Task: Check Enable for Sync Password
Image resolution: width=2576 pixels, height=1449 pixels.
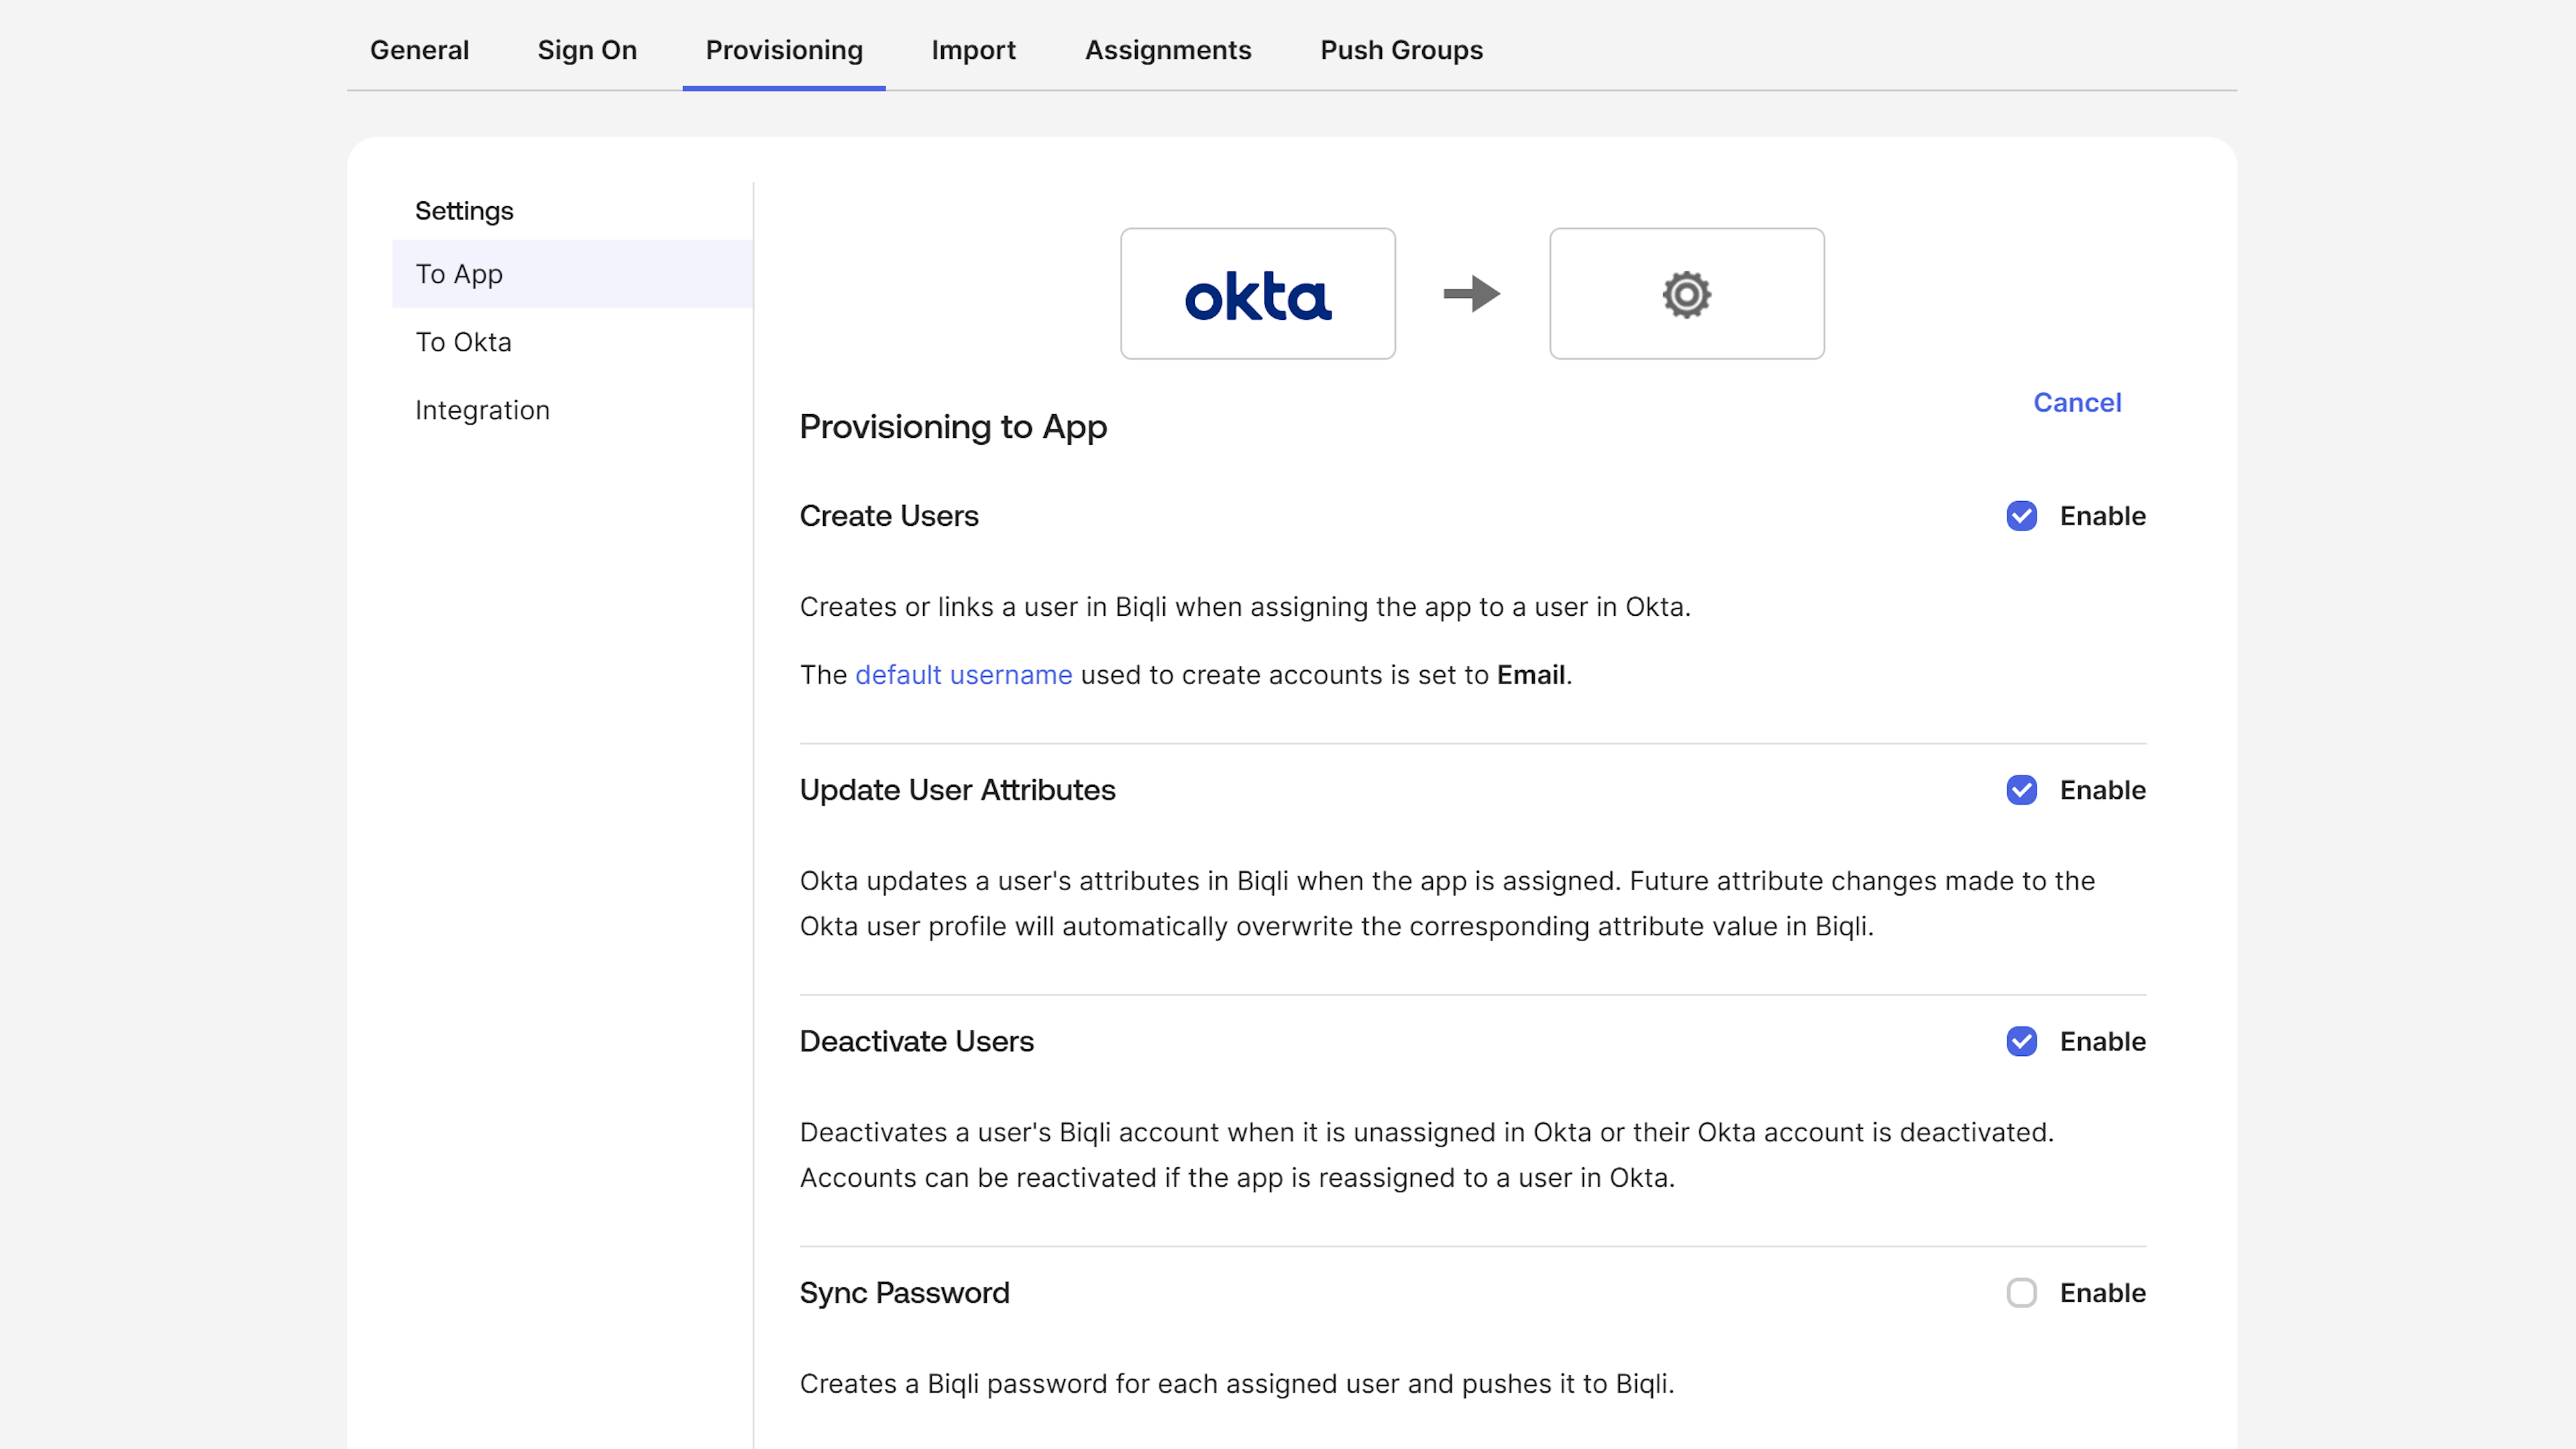Action: tap(2021, 1293)
